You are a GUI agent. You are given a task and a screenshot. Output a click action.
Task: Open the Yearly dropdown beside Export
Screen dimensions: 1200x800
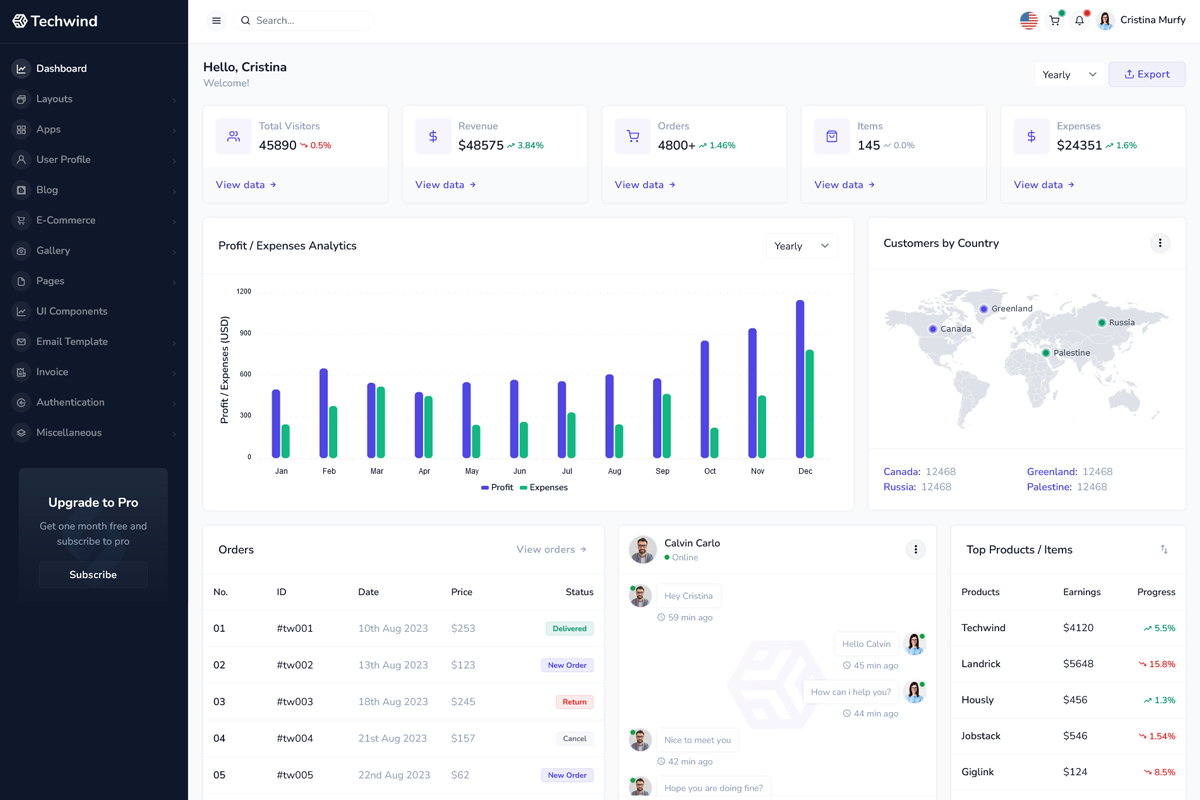(x=1068, y=75)
